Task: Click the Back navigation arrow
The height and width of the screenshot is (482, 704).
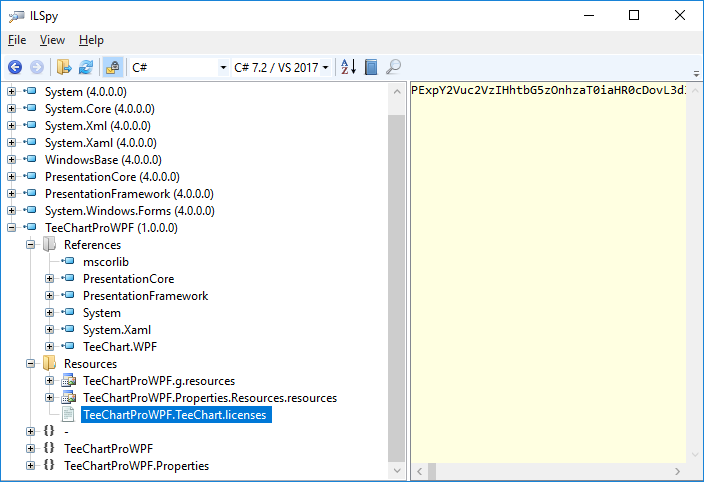Action: pos(15,67)
